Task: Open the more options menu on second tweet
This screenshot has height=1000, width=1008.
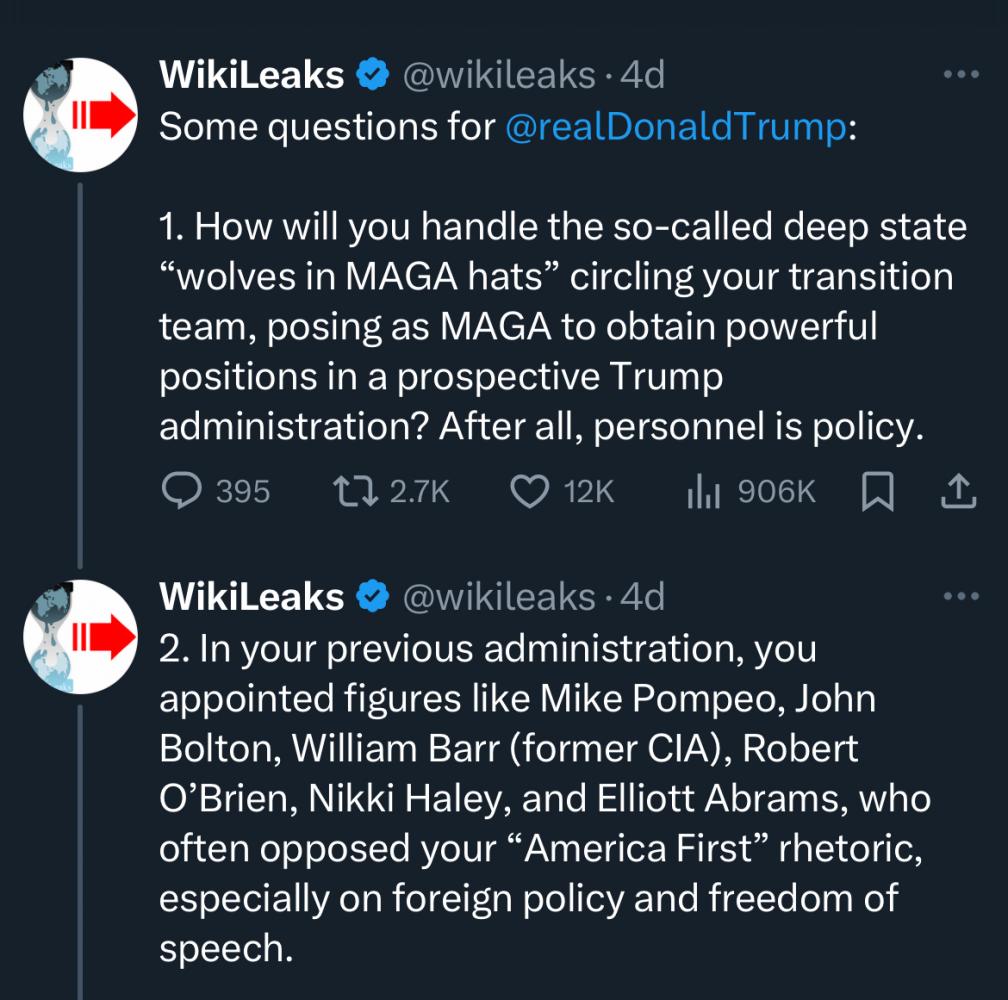Action: 961,597
